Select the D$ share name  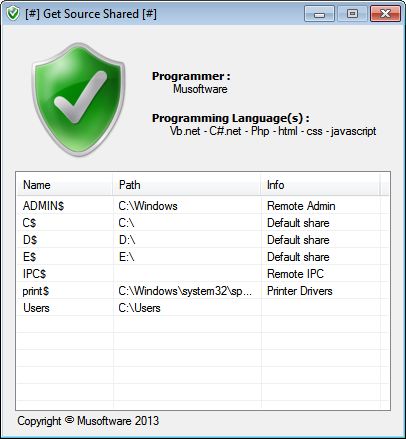tap(30, 240)
